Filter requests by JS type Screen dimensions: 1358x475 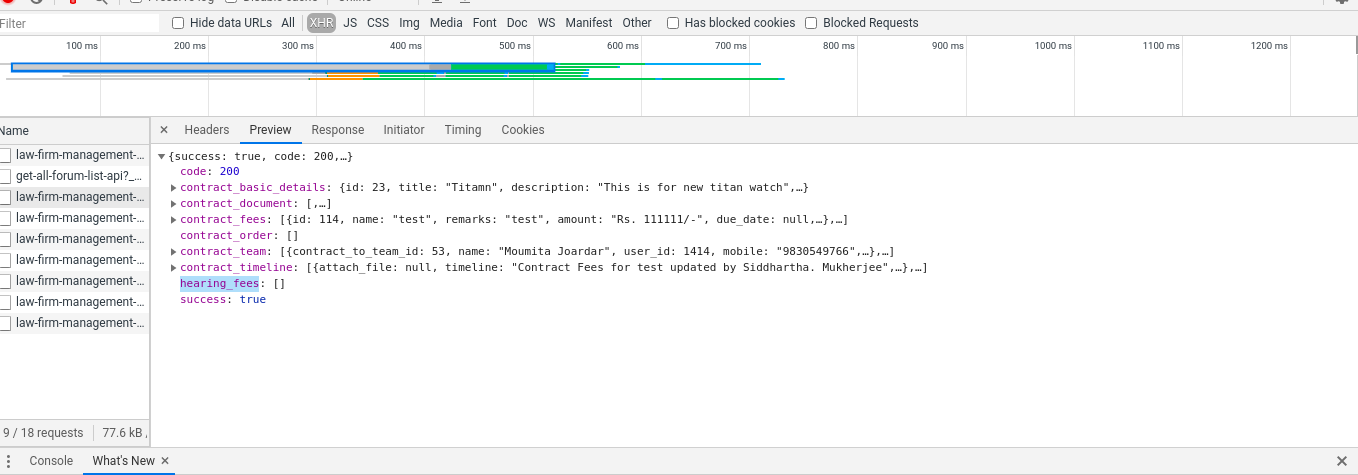point(350,23)
